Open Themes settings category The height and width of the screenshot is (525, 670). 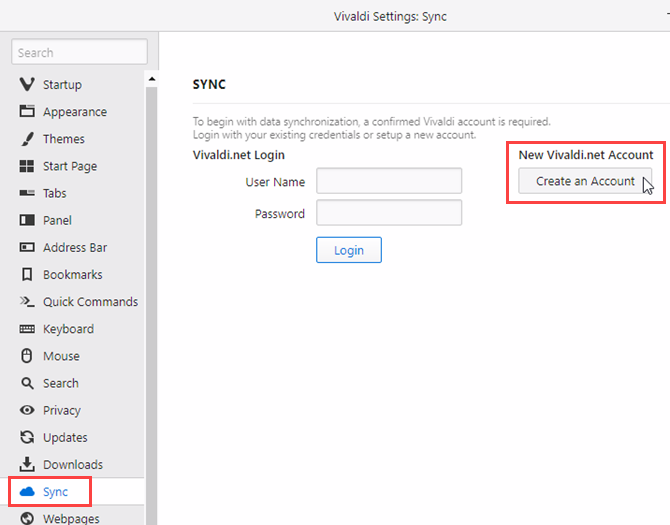click(72, 139)
